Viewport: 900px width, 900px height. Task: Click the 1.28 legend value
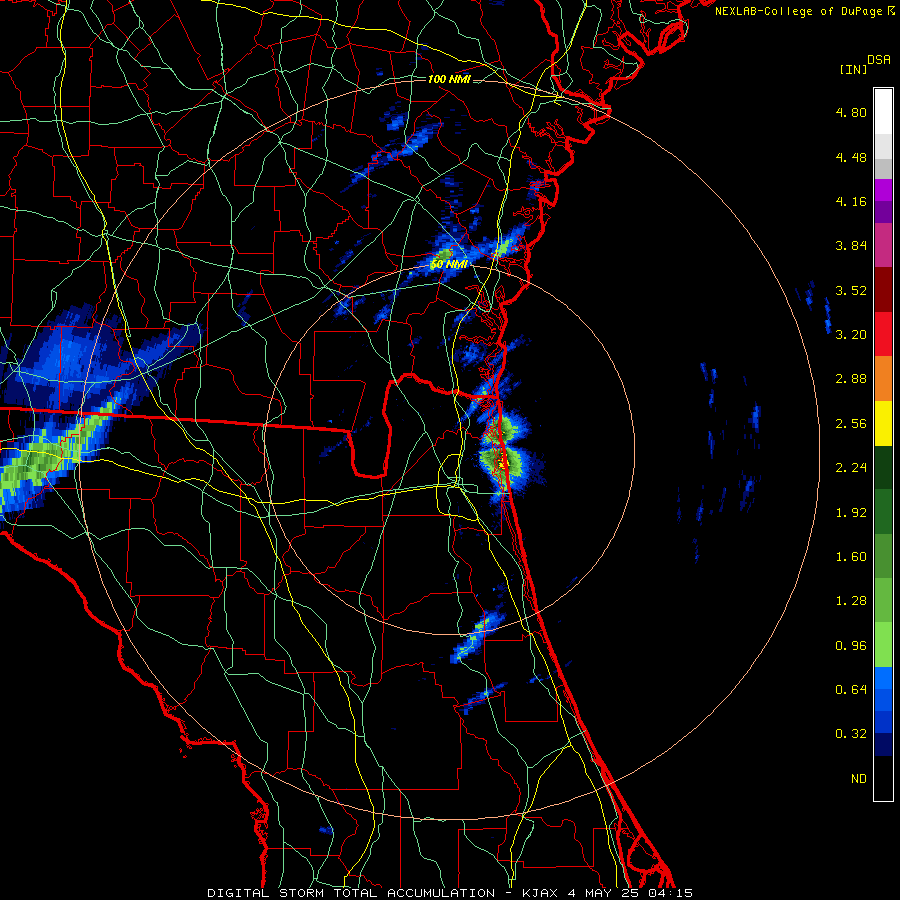(x=851, y=601)
